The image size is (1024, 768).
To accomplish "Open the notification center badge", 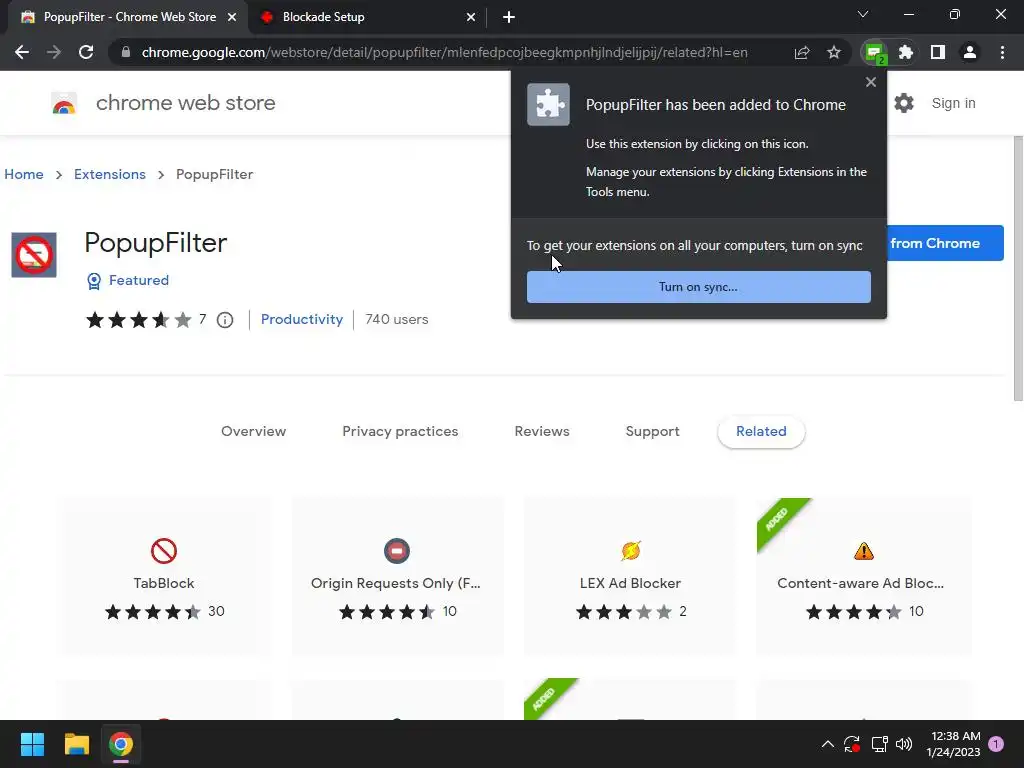I will 997,744.
